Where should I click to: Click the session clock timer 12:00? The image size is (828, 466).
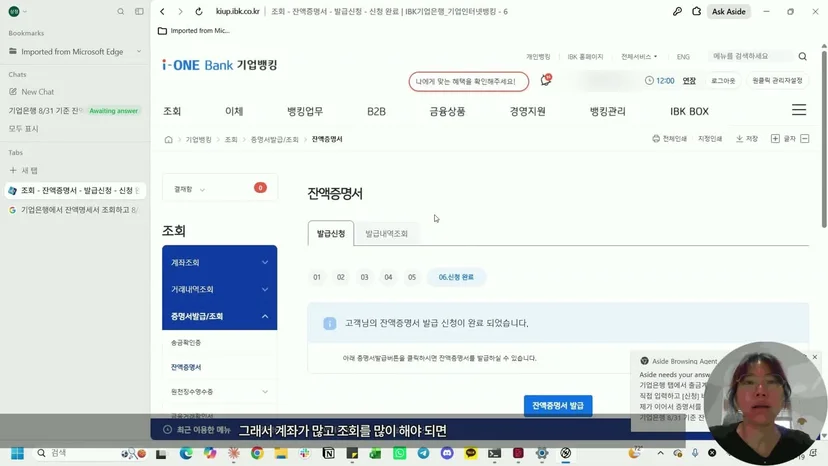pyautogui.click(x=660, y=80)
